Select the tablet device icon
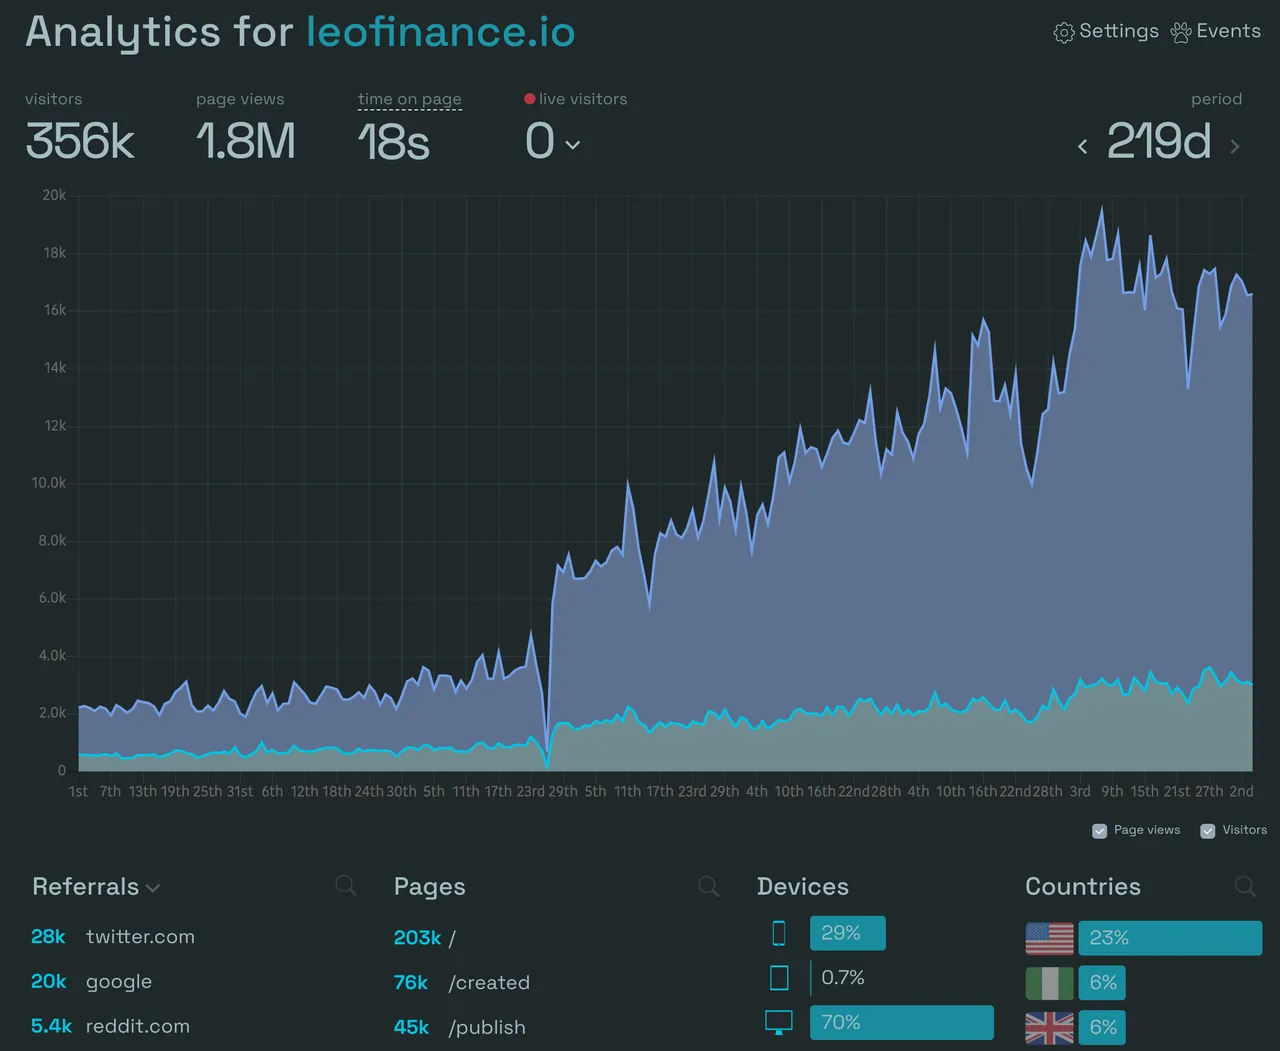The width and height of the screenshot is (1280, 1051). (x=779, y=977)
